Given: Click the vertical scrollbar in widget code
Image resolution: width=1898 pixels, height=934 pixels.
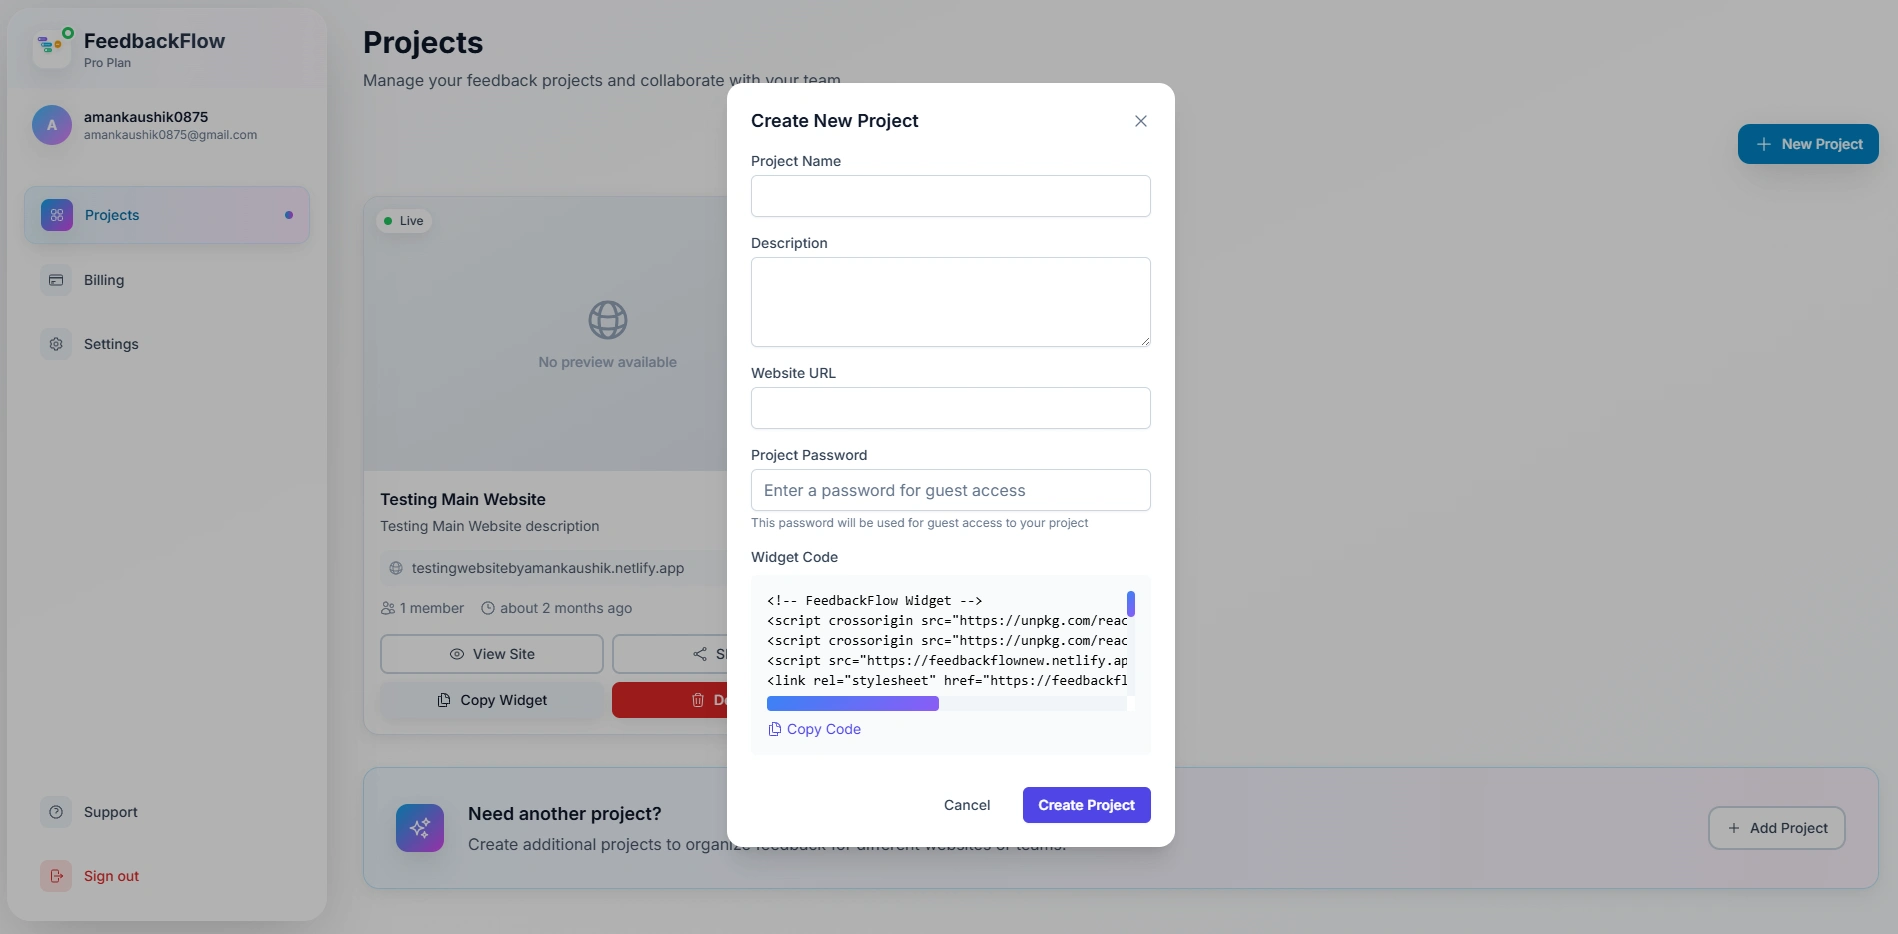Looking at the screenshot, I should click(1130, 604).
